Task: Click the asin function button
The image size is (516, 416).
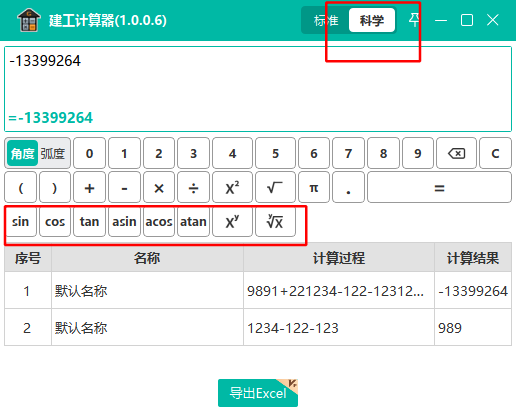Action: click(124, 221)
